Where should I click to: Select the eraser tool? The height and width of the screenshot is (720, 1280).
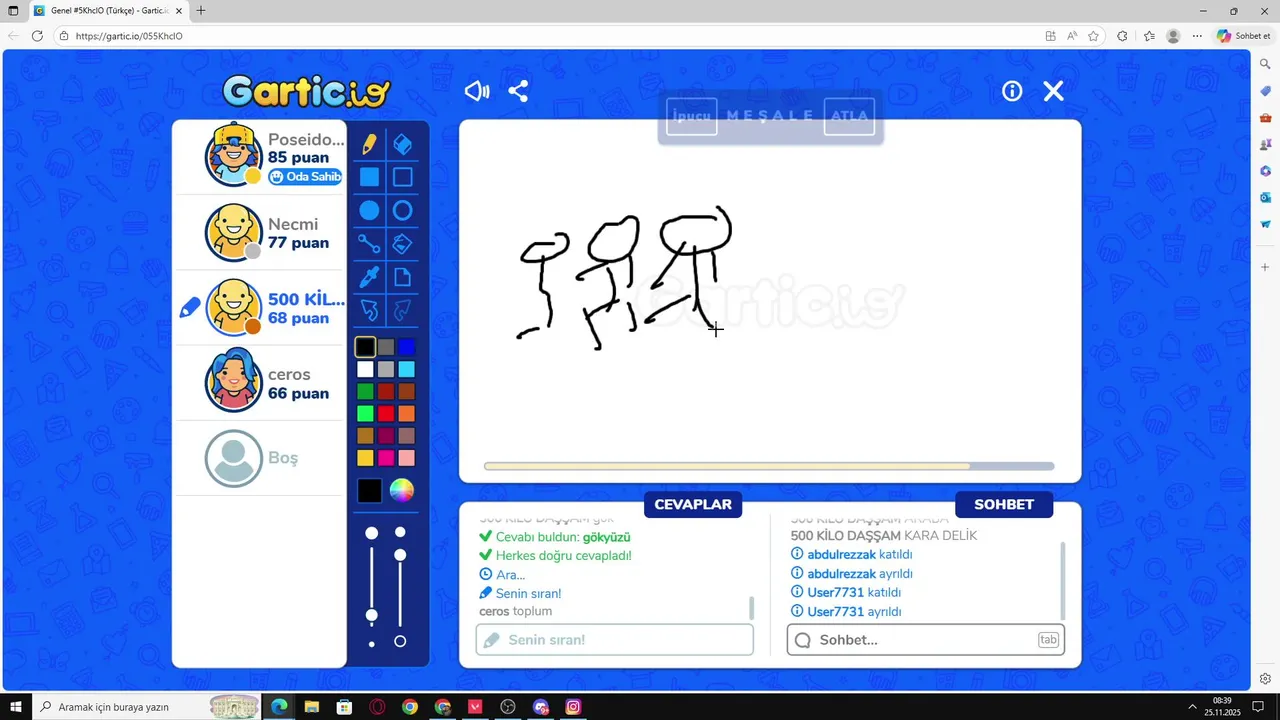tap(402, 144)
